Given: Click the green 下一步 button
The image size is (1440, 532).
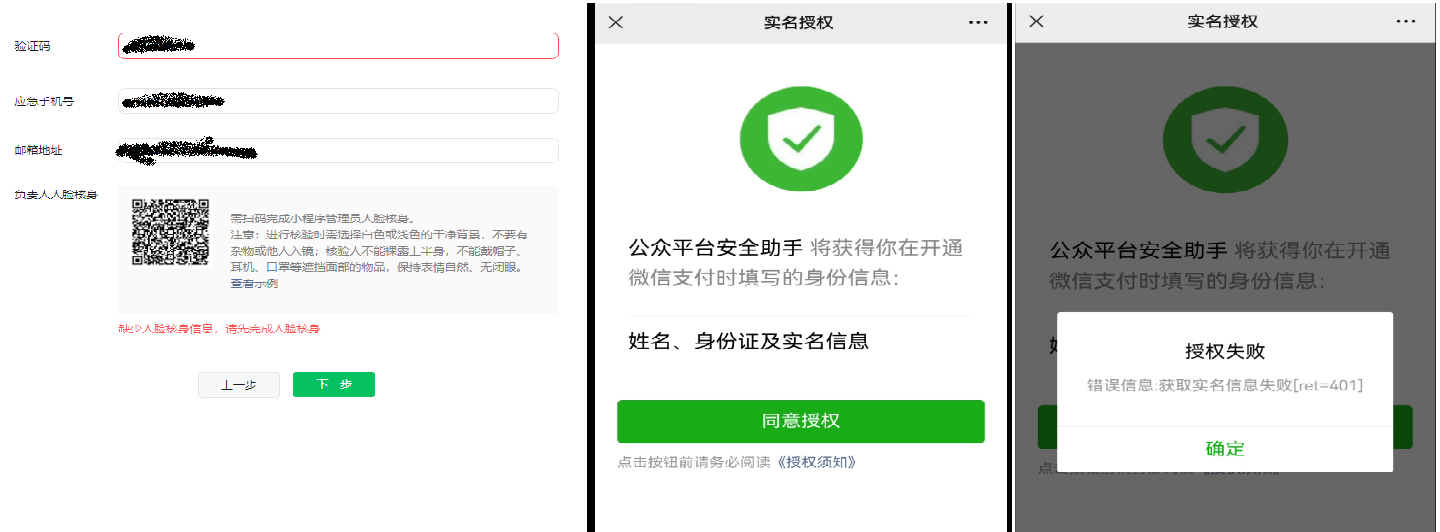Looking at the screenshot, I should [x=334, y=385].
